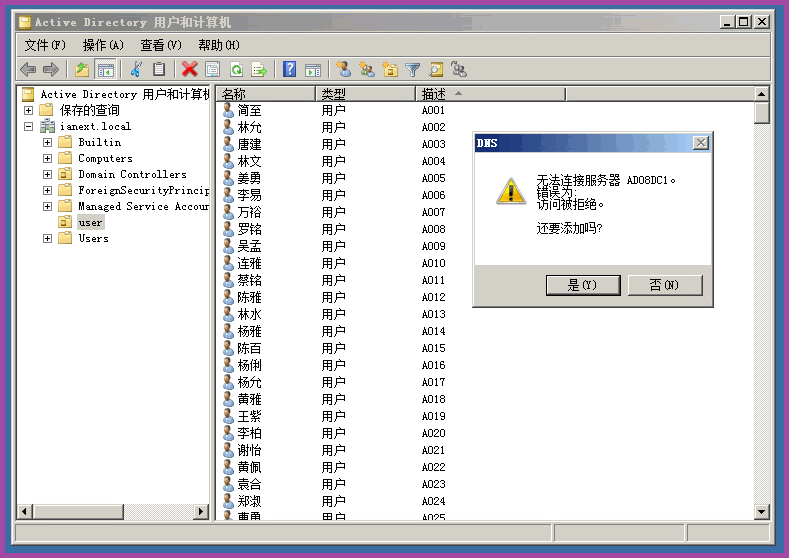The width and height of the screenshot is (789, 558).
Task: Click the add to group icon
Action: point(459,69)
